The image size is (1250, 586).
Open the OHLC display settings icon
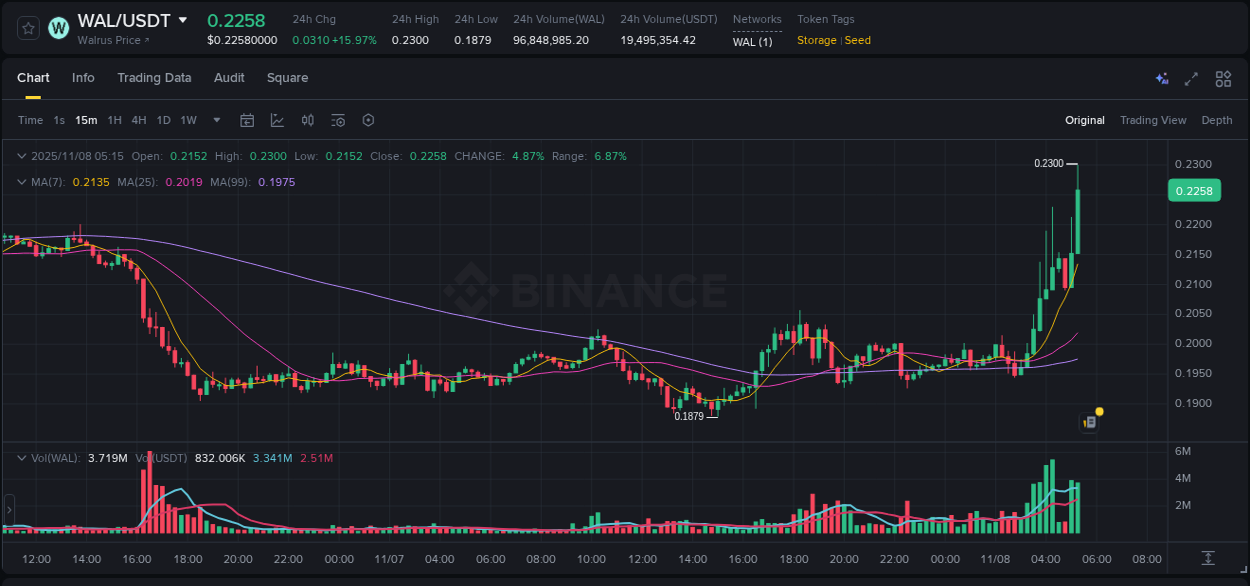[308, 120]
